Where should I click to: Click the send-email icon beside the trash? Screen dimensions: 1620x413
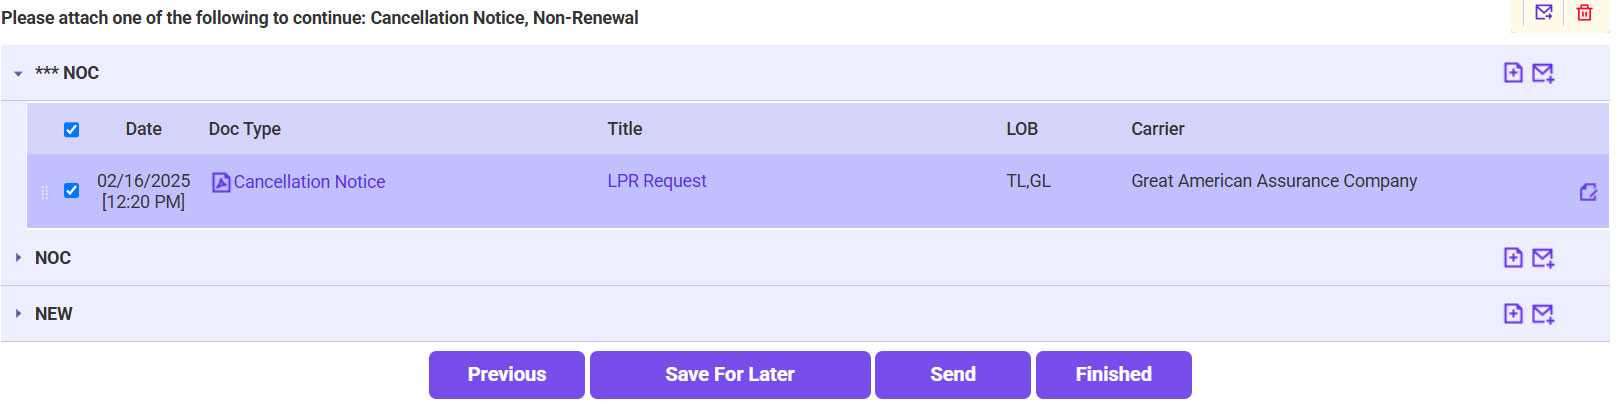coord(1544,13)
